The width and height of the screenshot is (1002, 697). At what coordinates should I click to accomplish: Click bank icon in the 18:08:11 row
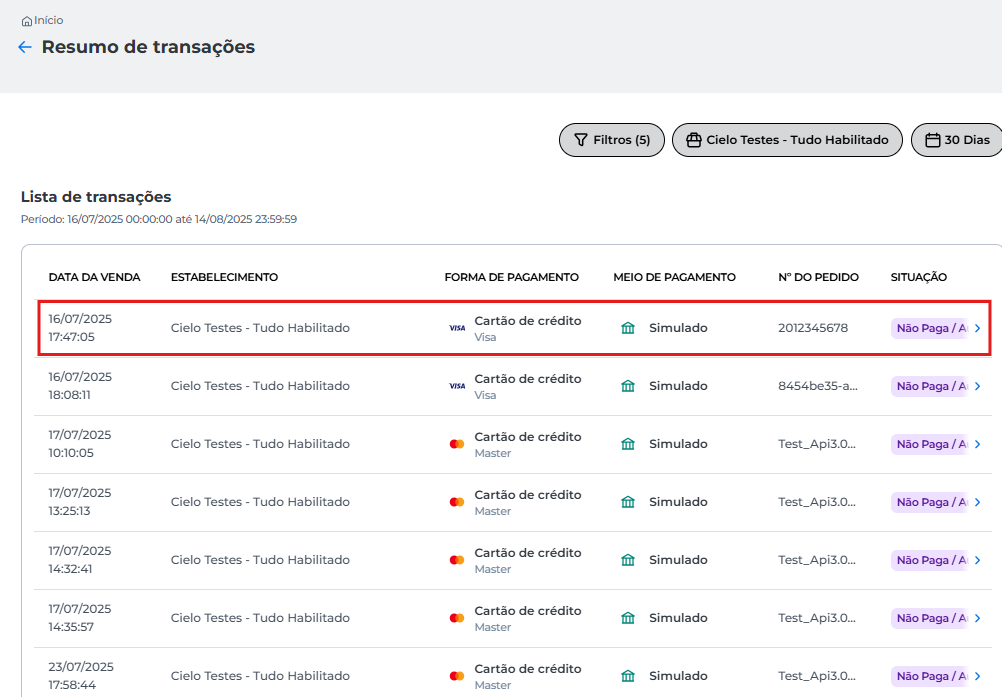pos(628,386)
